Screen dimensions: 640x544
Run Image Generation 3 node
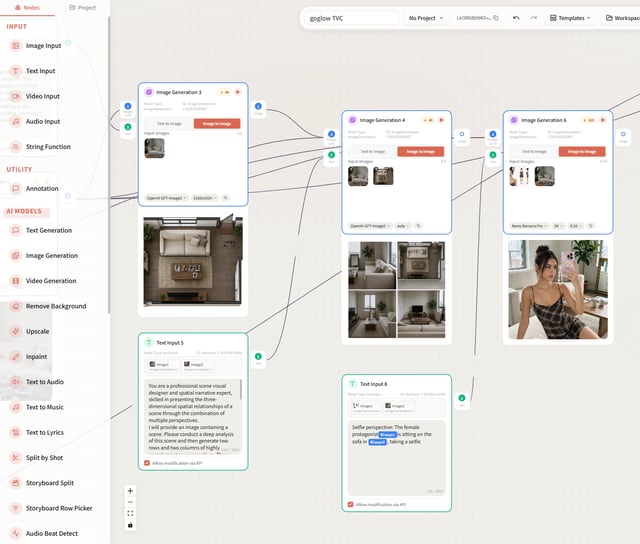point(238,92)
